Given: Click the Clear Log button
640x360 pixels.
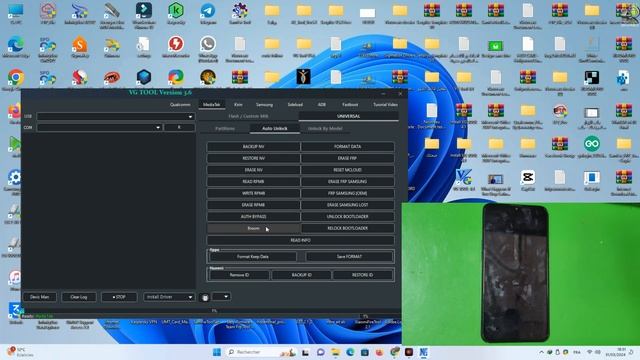Looking at the screenshot, I should pyautogui.click(x=79, y=297).
